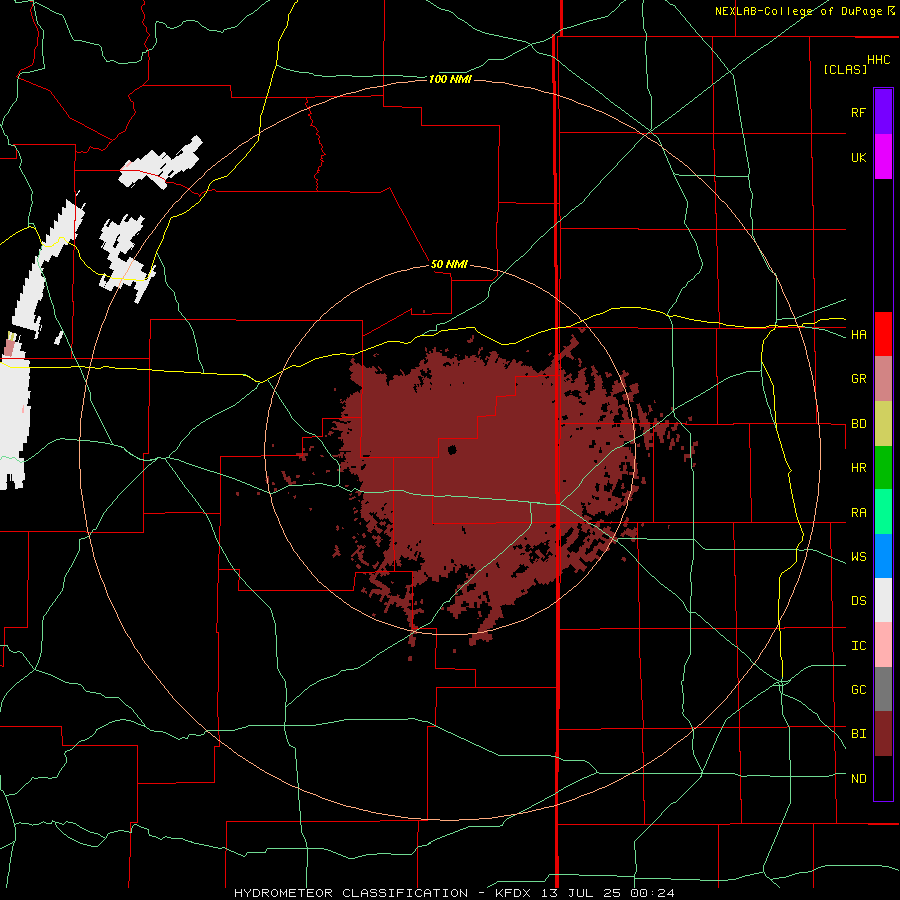Viewport: 900px width, 900px height.
Task: Select the BD yellow legend swatch
Action: click(883, 424)
